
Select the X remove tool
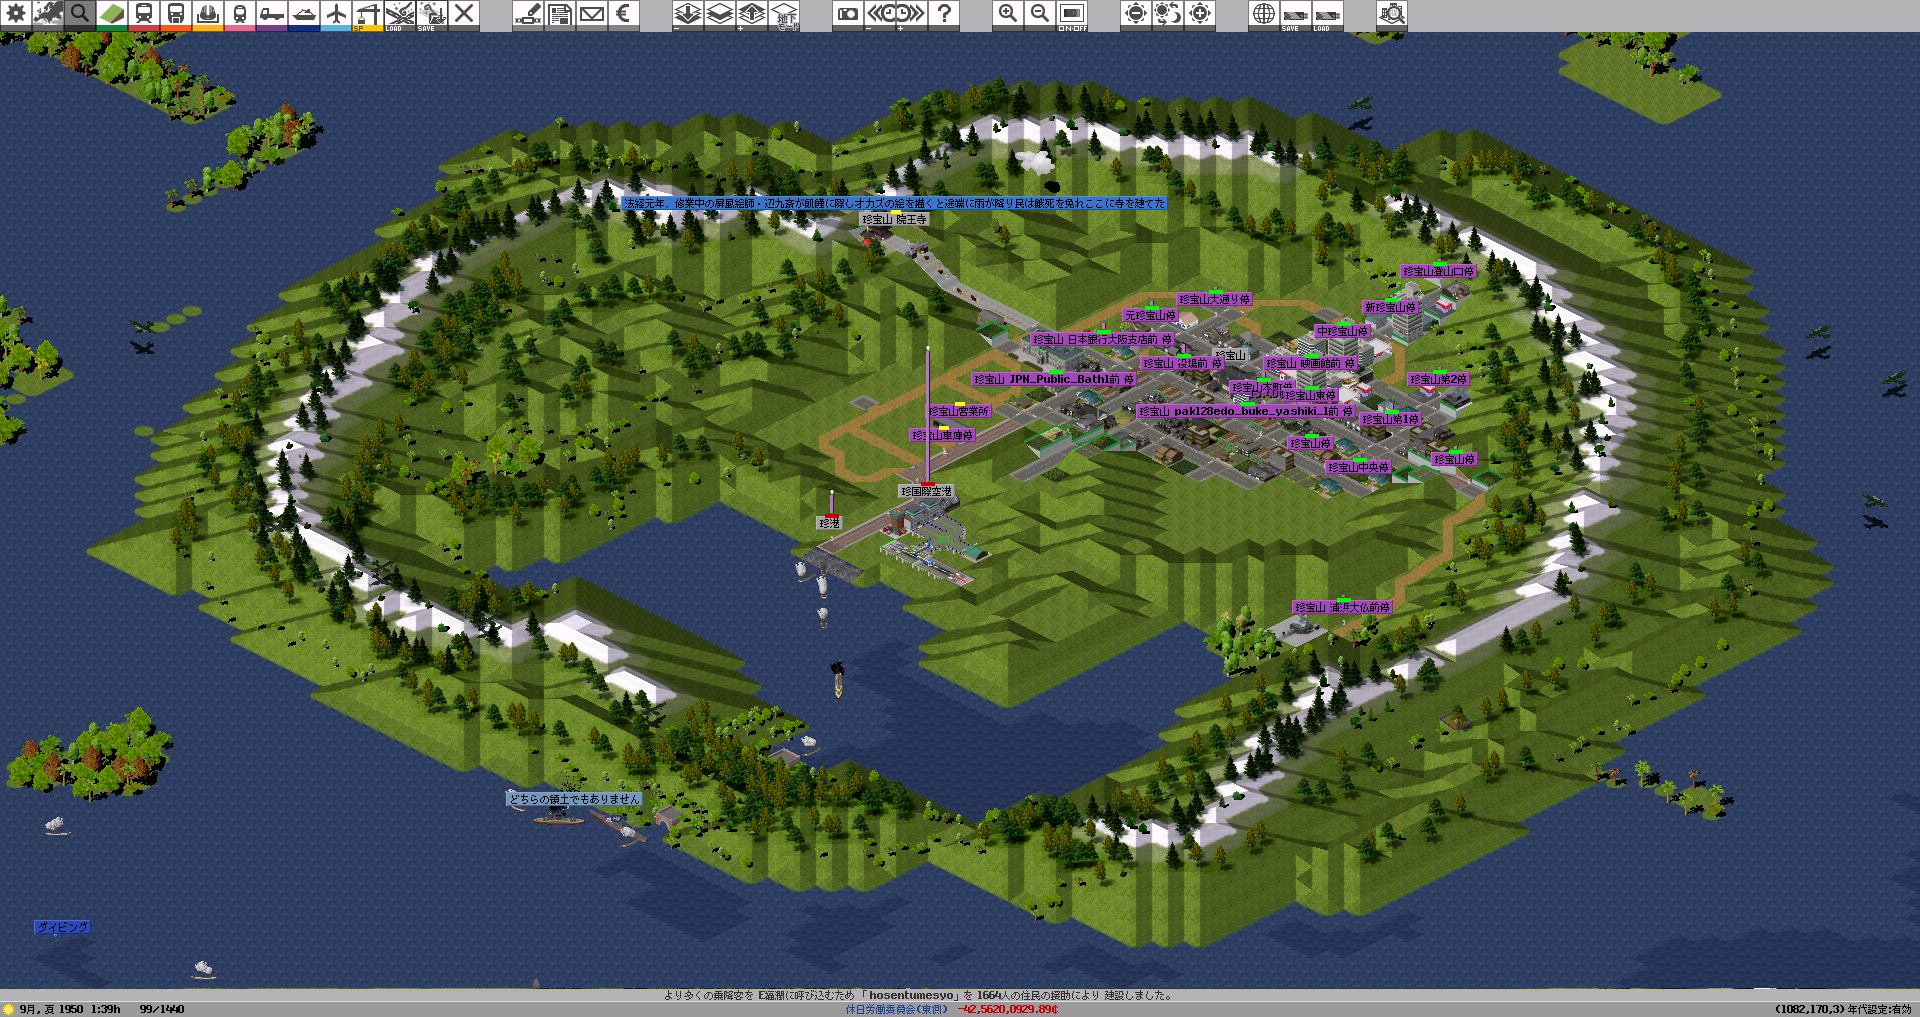464,15
